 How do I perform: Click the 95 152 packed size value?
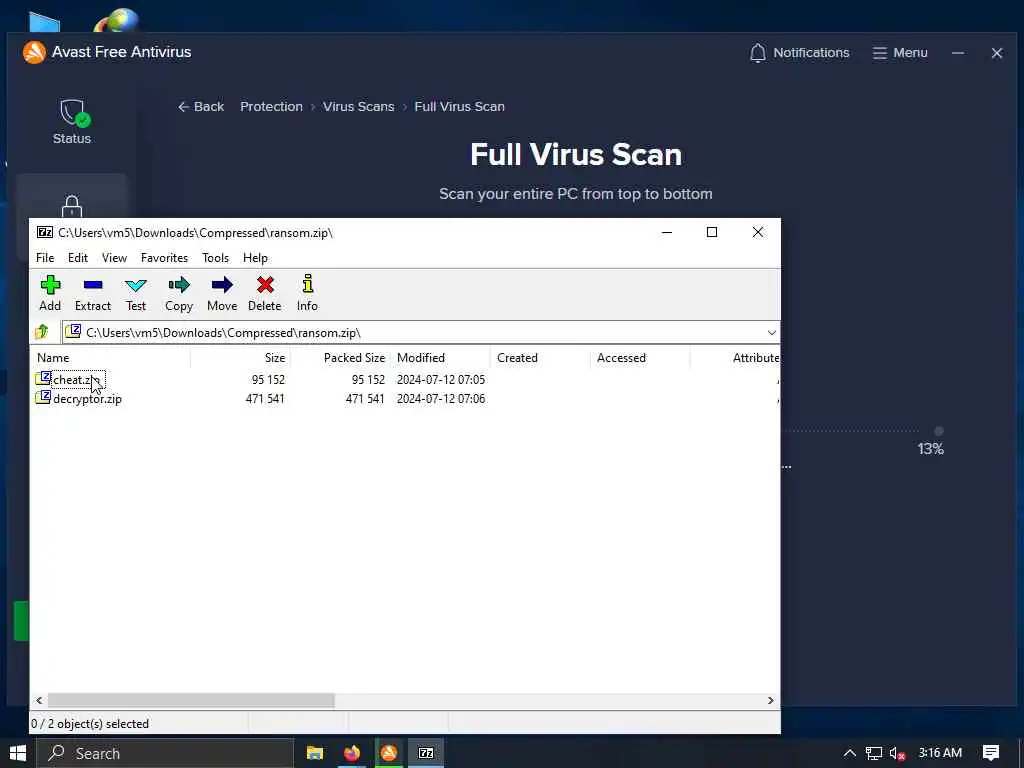(368, 379)
